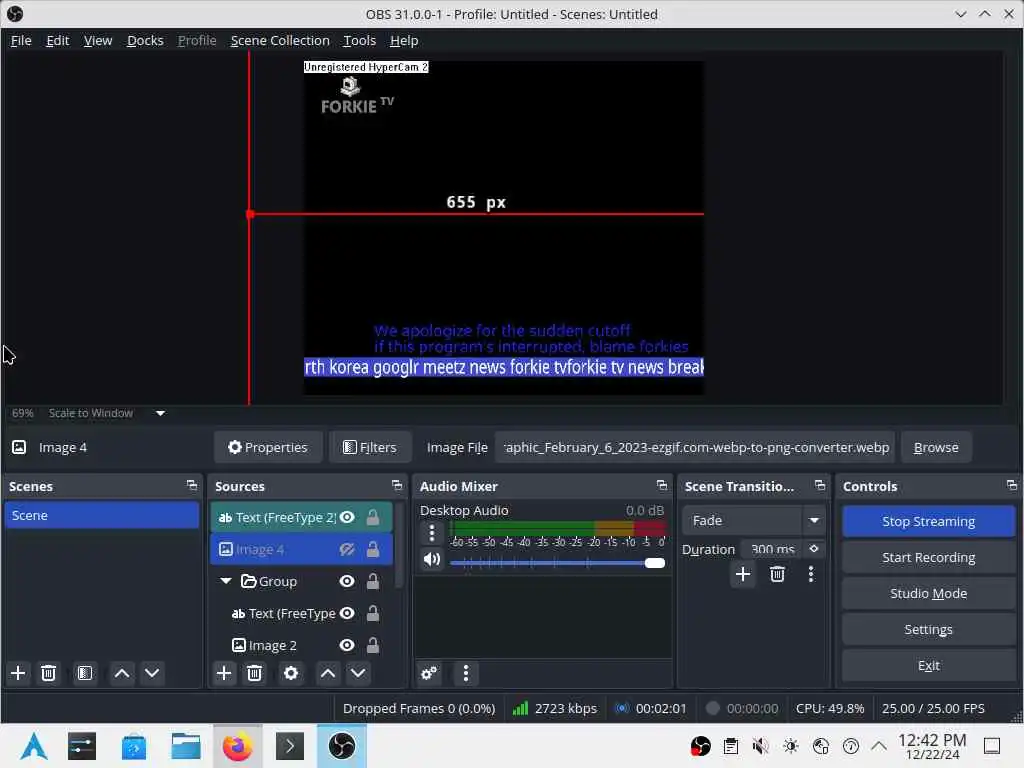Image resolution: width=1024 pixels, height=768 pixels.
Task: Add a scene transition with plus
Action: click(x=743, y=574)
